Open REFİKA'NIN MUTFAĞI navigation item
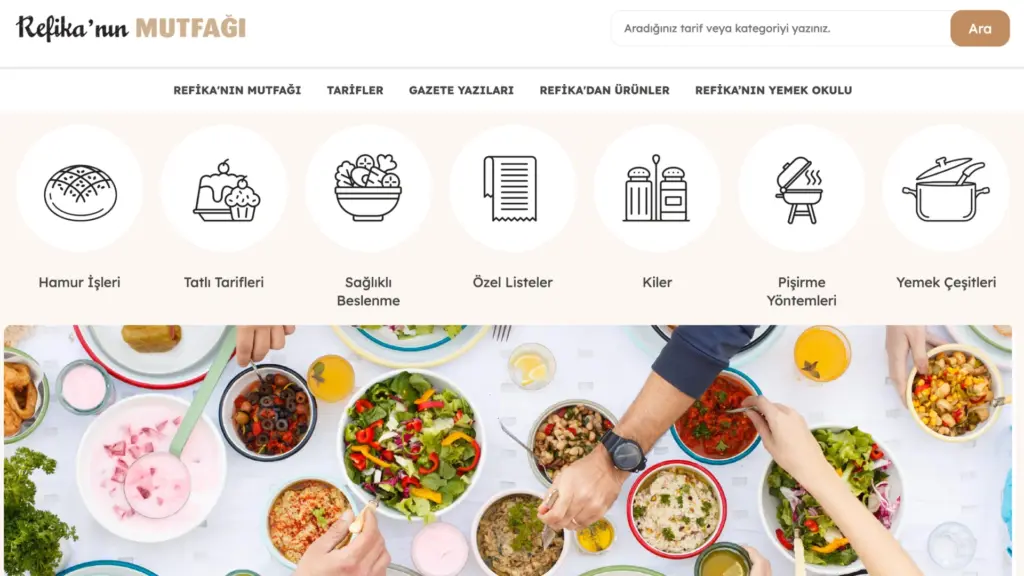 (x=237, y=90)
